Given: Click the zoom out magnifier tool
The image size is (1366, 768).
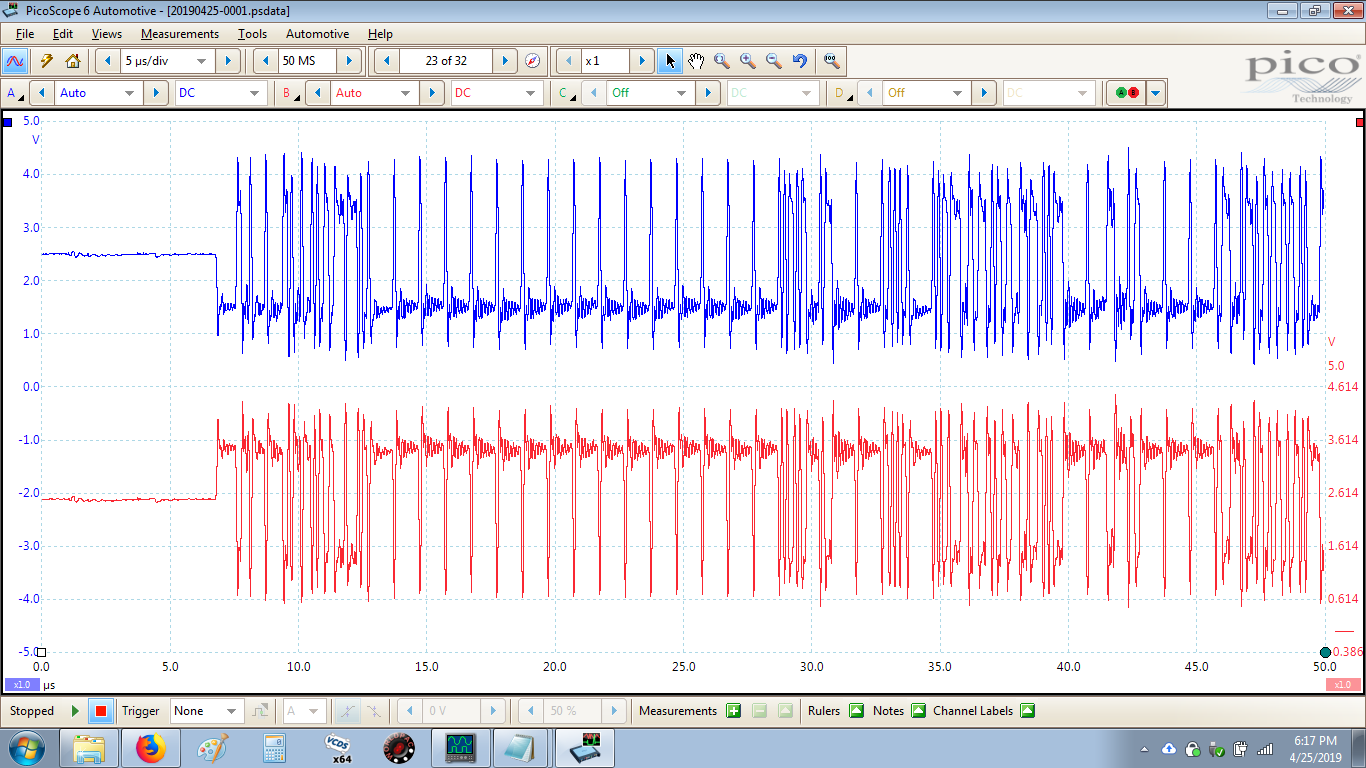Looking at the screenshot, I should (x=773, y=61).
